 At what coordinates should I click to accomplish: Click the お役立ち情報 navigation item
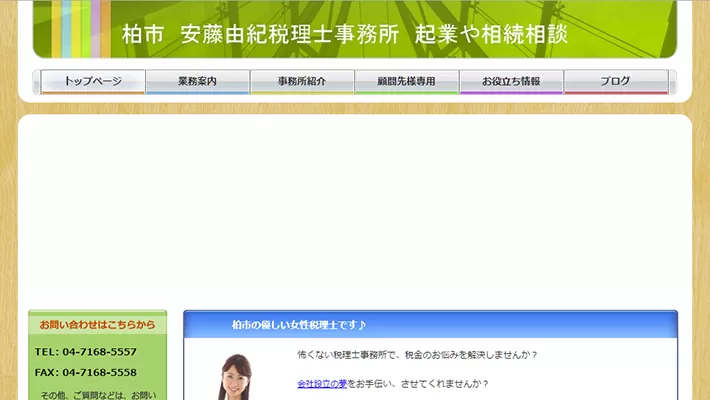510,81
